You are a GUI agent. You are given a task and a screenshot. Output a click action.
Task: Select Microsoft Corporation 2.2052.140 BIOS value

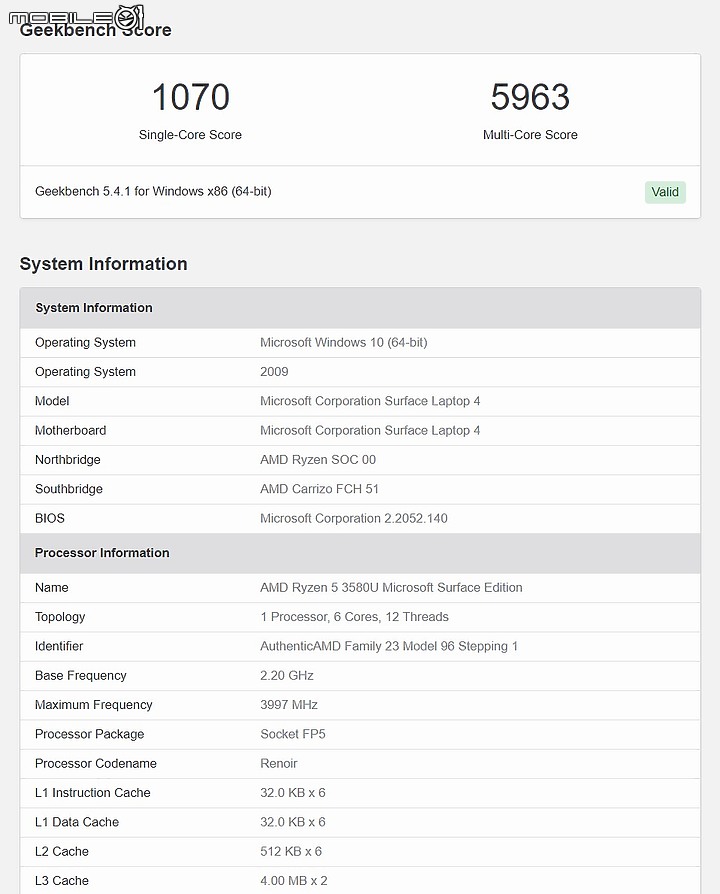point(354,519)
